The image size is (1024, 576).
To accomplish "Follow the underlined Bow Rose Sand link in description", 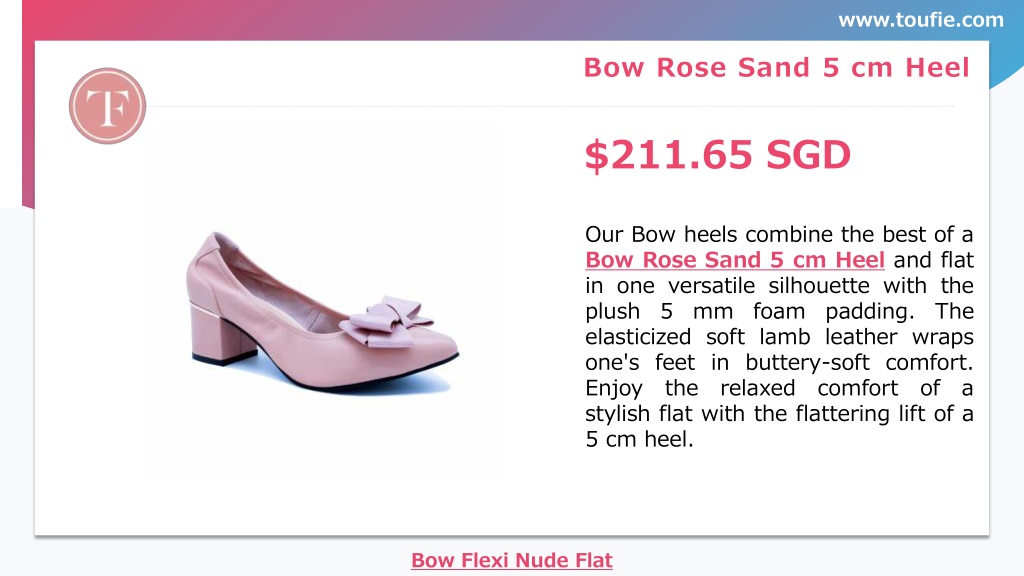I will 735,260.
